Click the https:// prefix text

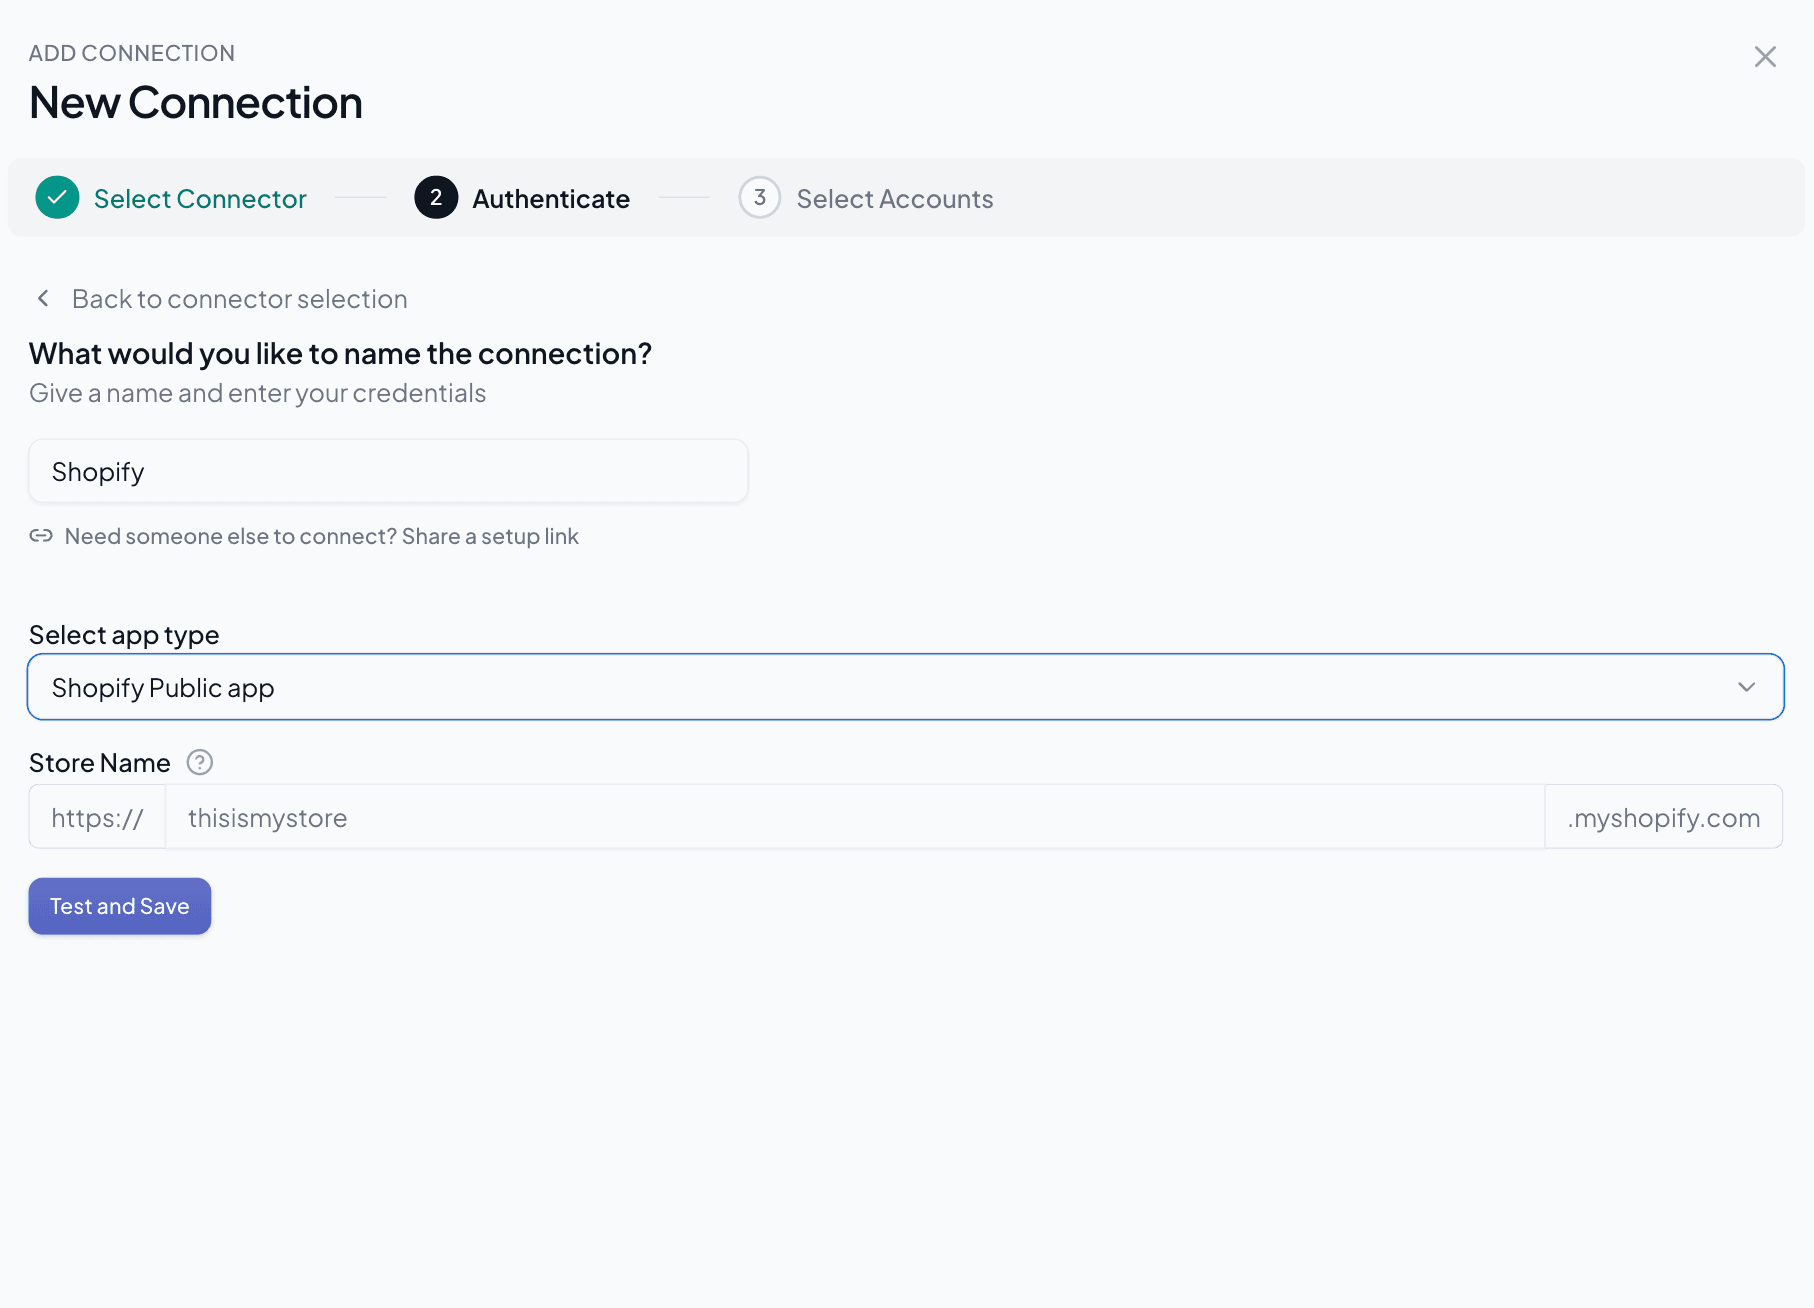pyautogui.click(x=97, y=818)
